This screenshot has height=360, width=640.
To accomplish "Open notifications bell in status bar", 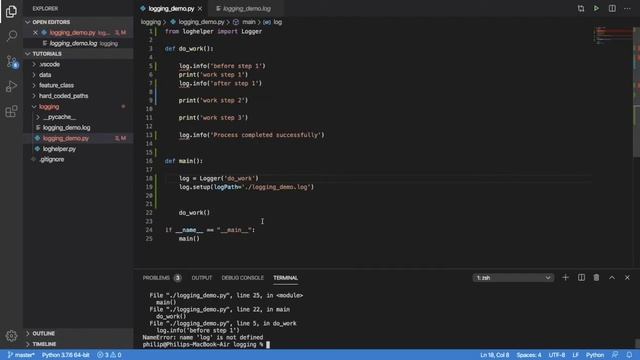I will tap(629, 355).
